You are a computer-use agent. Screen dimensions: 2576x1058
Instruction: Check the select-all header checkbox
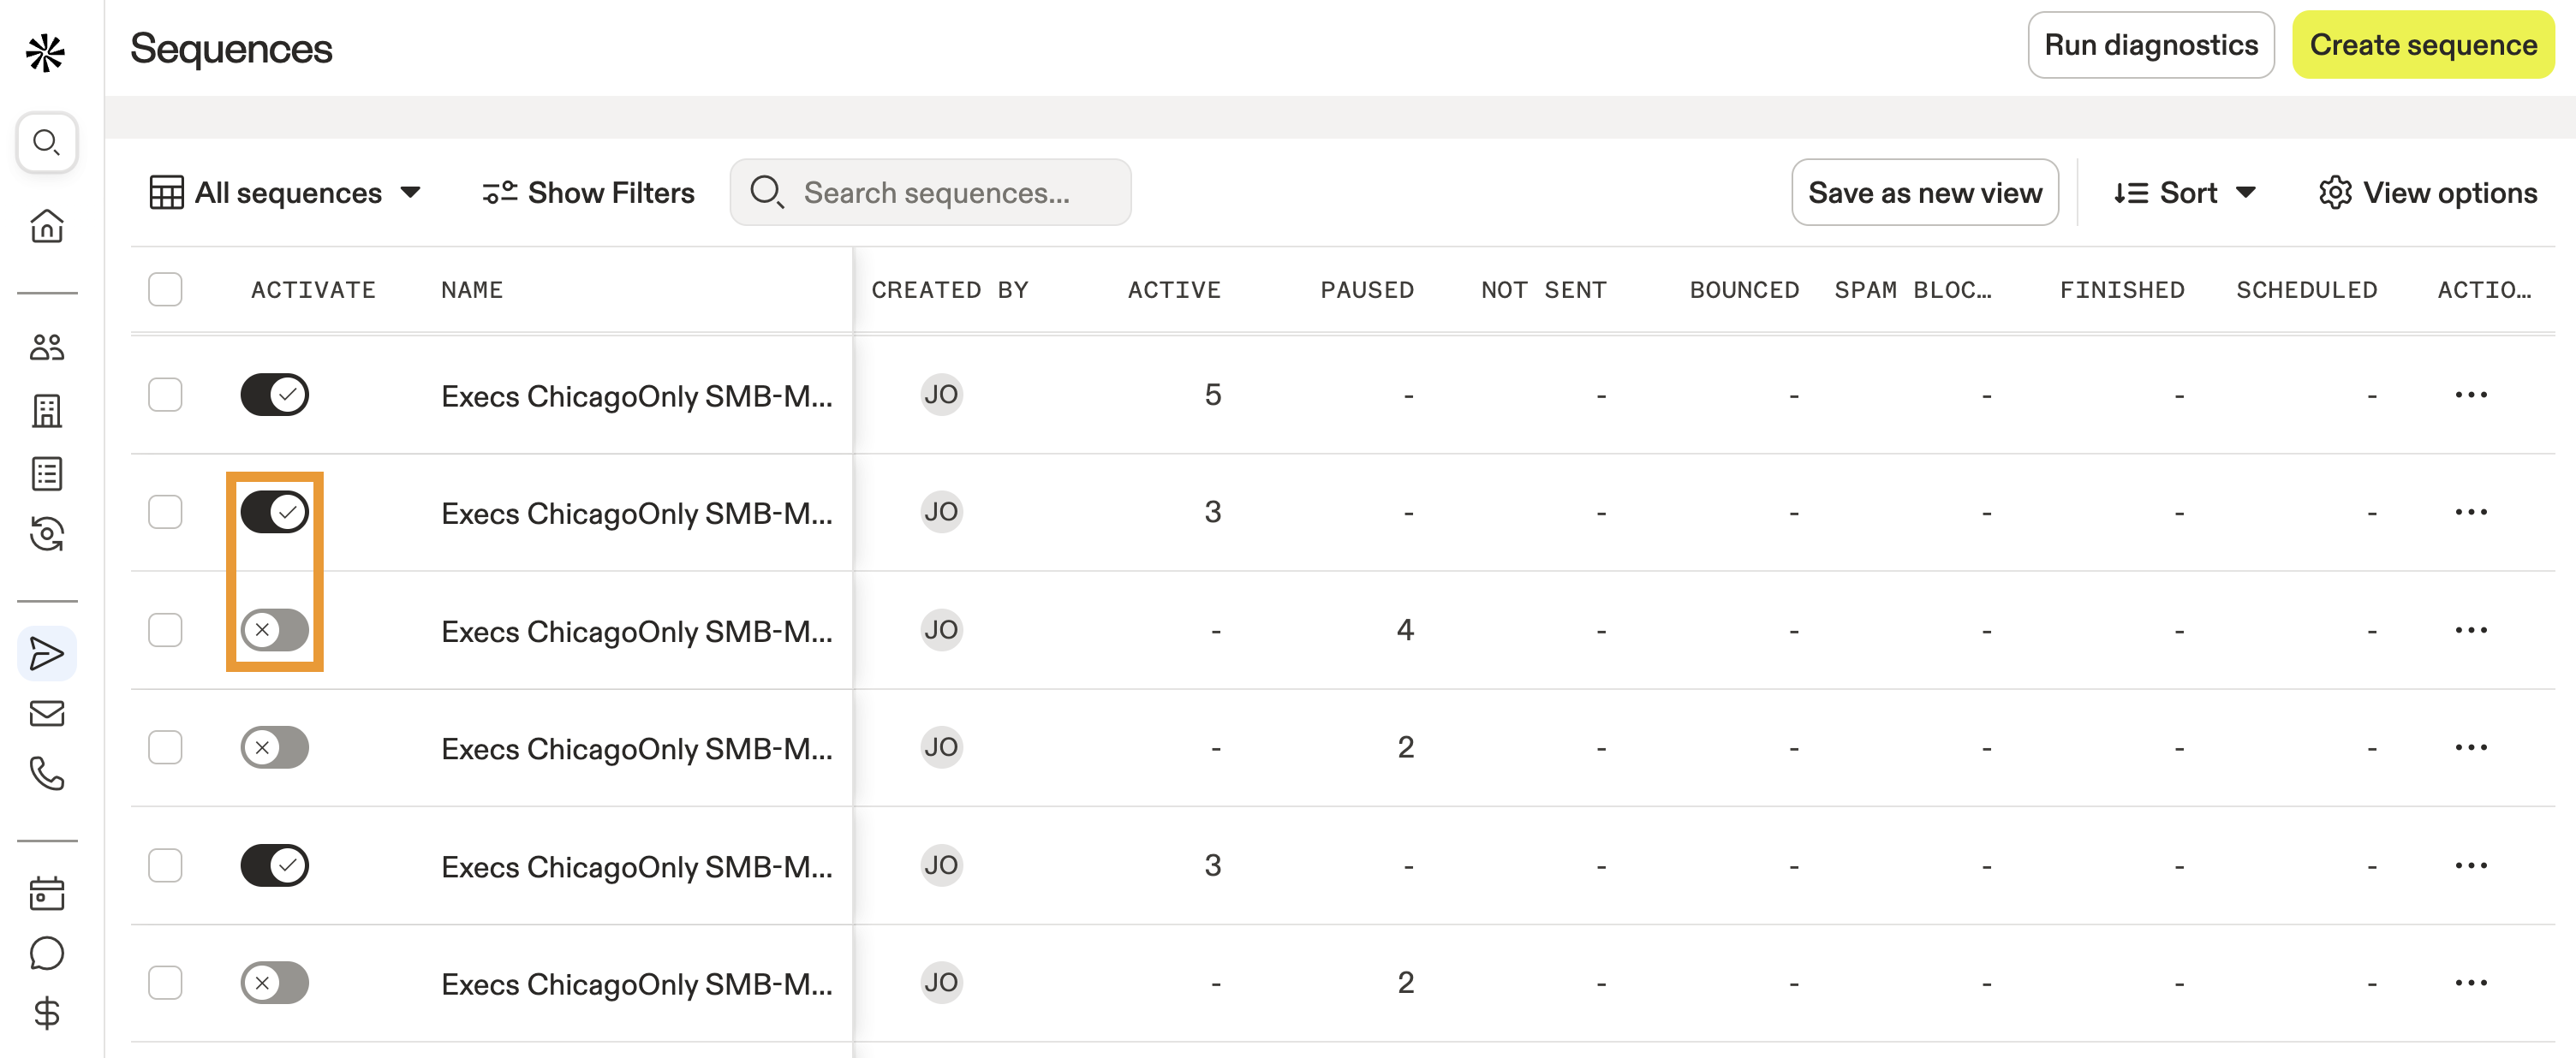165,289
